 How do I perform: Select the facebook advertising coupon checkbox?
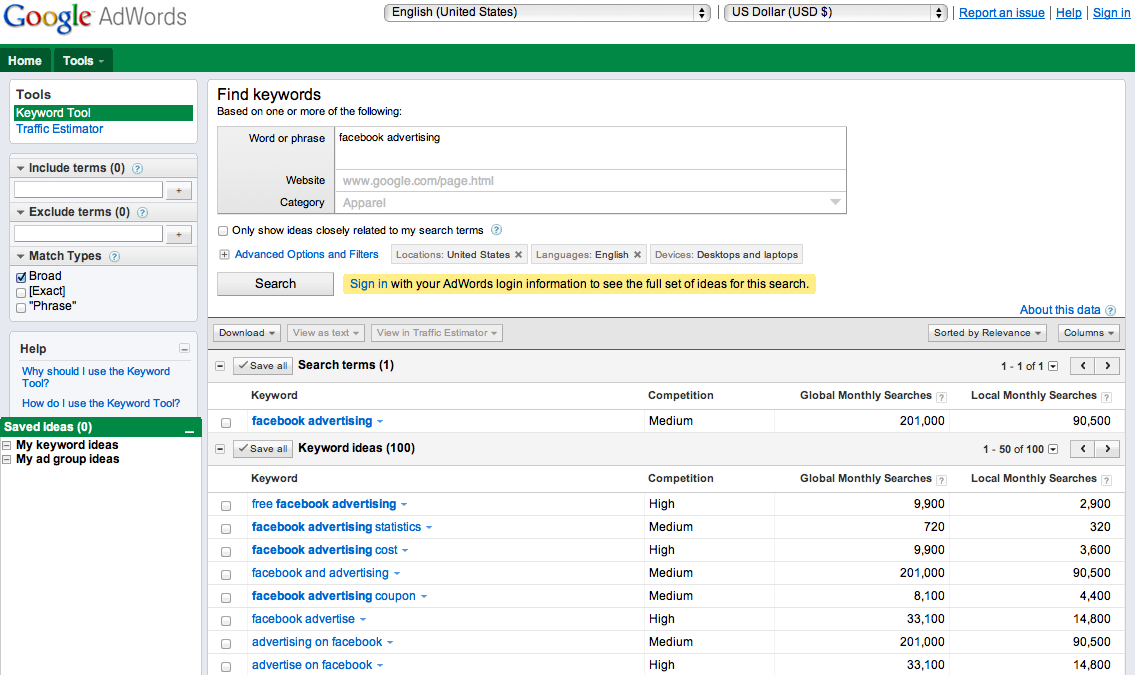(226, 598)
